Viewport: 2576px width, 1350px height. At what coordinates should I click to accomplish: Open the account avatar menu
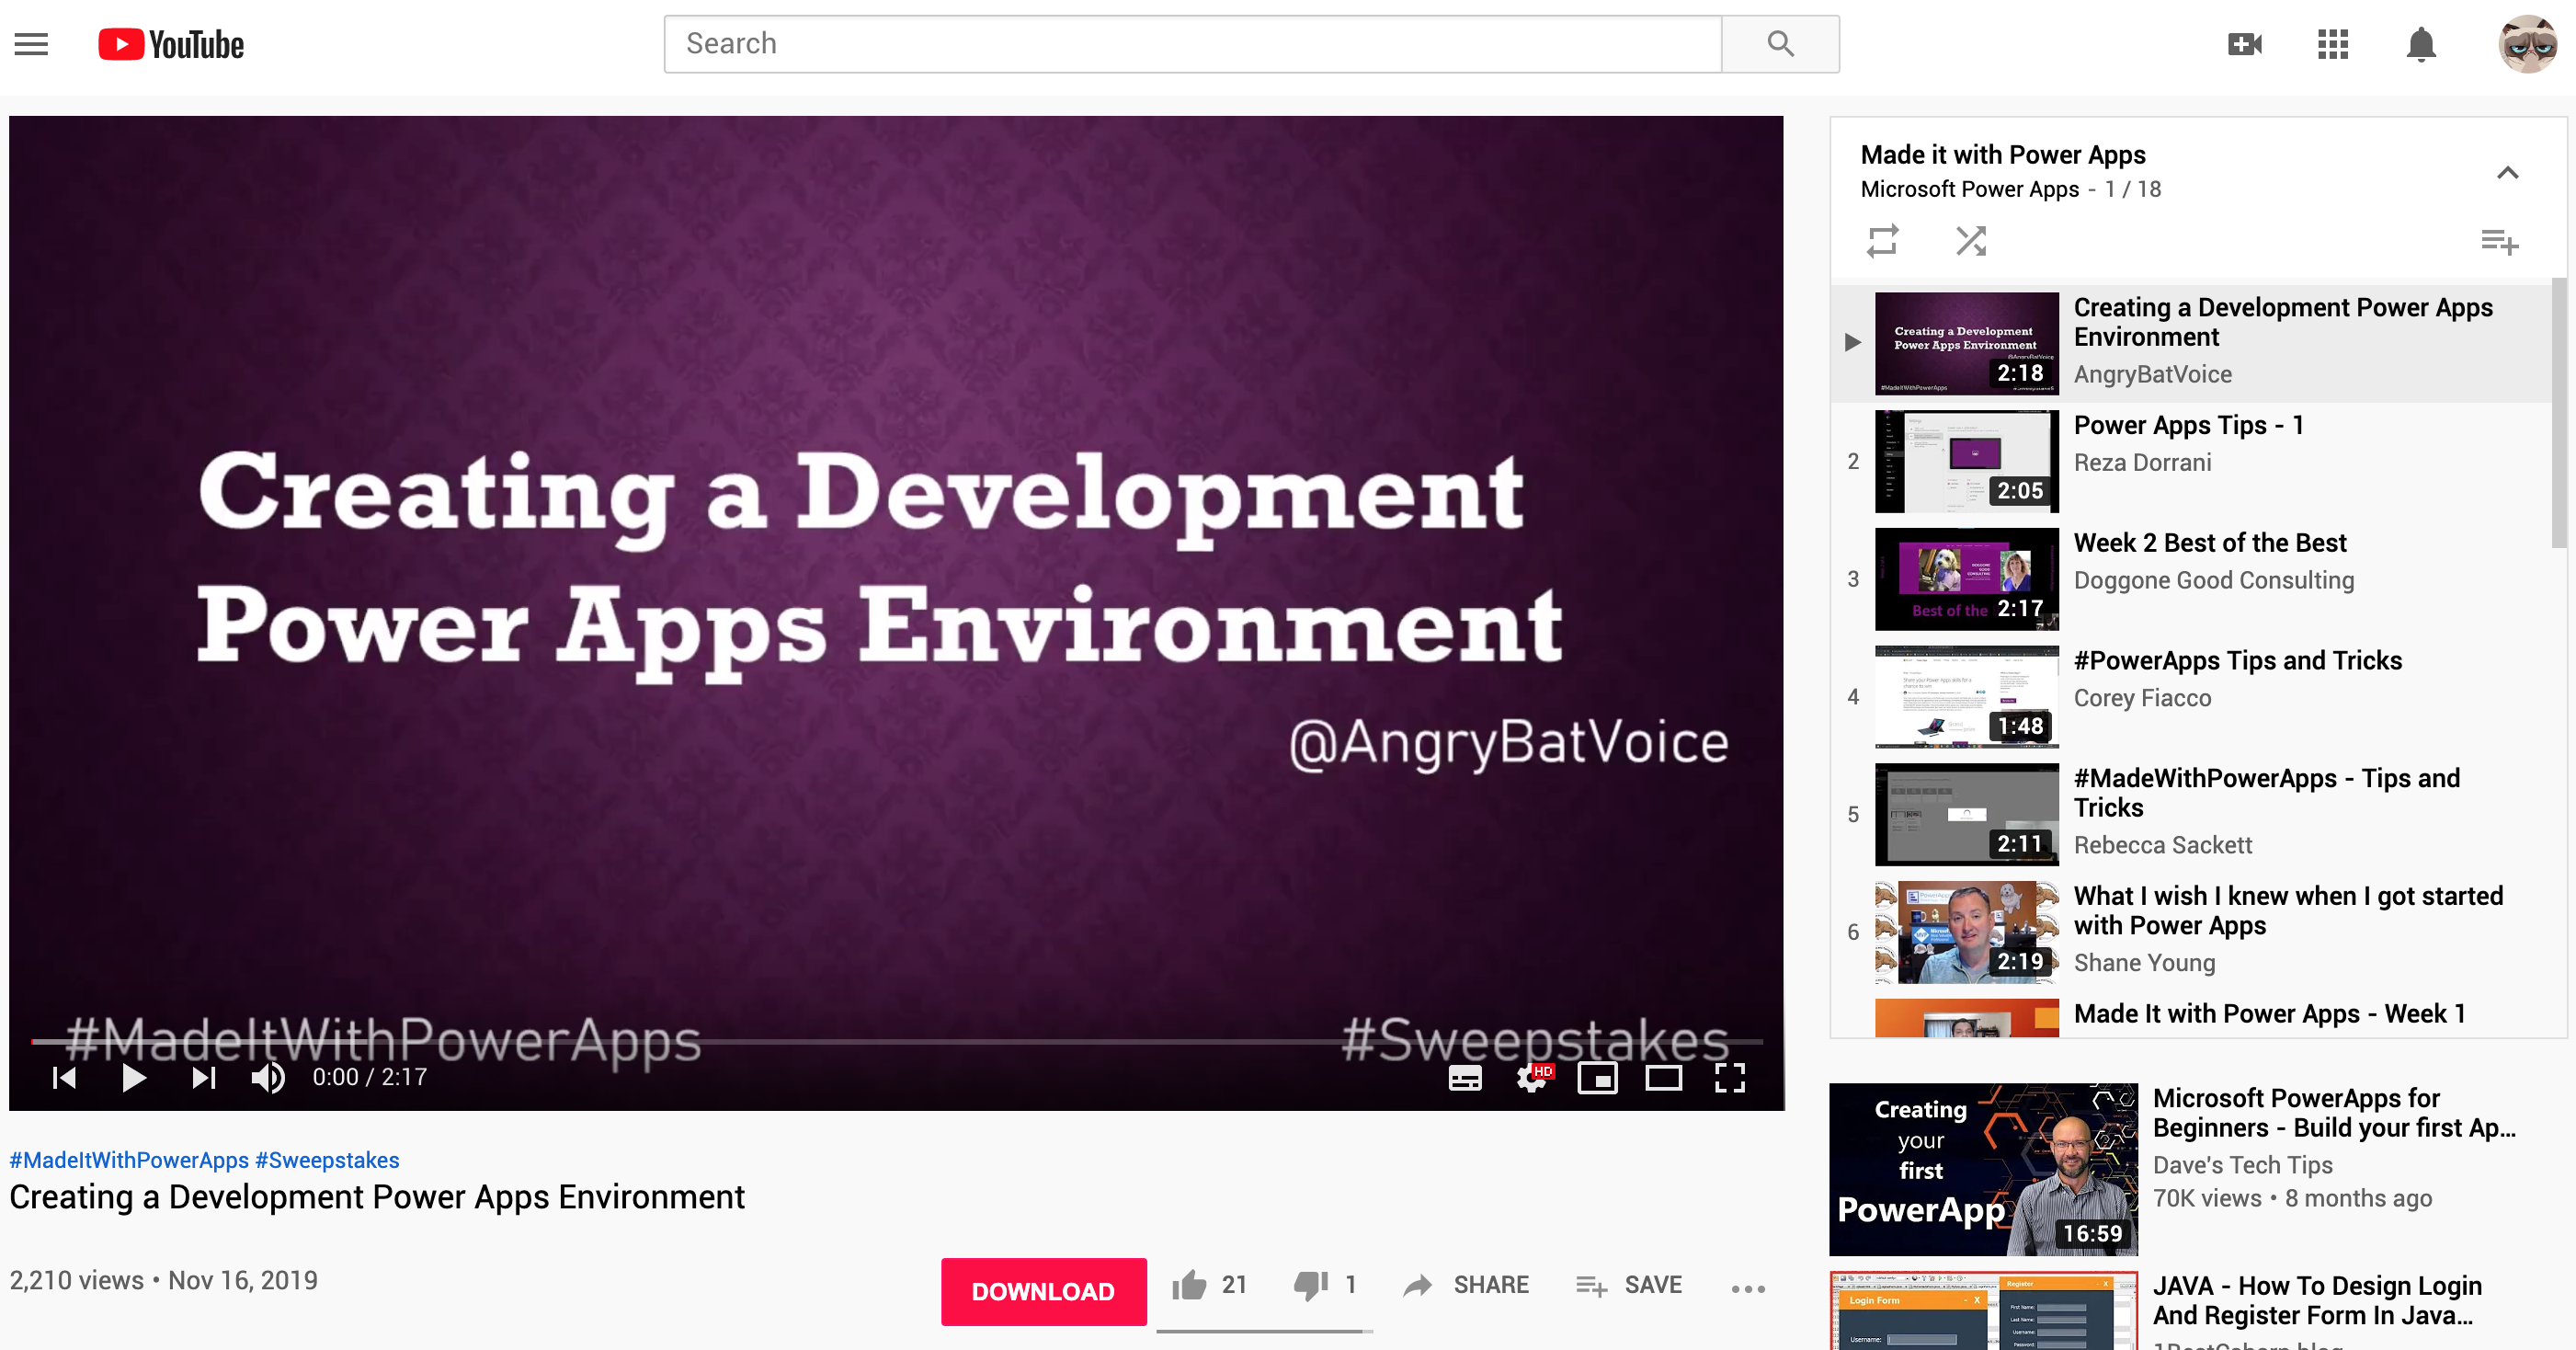tap(2527, 44)
